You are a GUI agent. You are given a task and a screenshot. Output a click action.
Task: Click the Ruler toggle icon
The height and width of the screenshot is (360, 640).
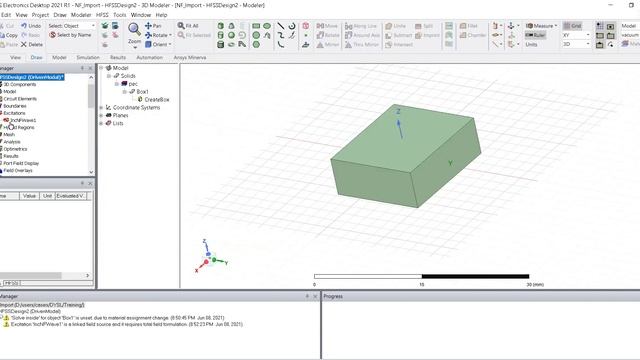[536, 35]
